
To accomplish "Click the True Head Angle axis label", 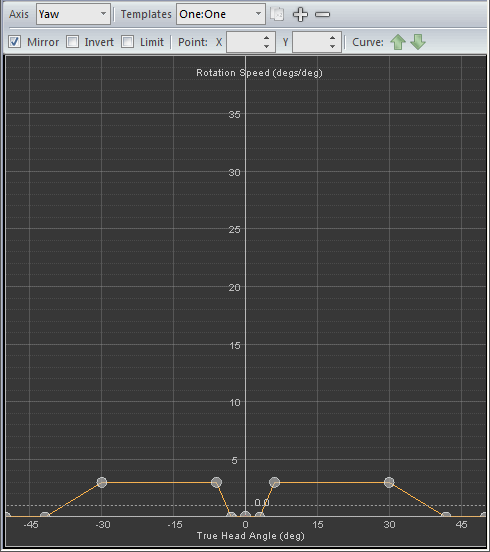I will point(251,536).
